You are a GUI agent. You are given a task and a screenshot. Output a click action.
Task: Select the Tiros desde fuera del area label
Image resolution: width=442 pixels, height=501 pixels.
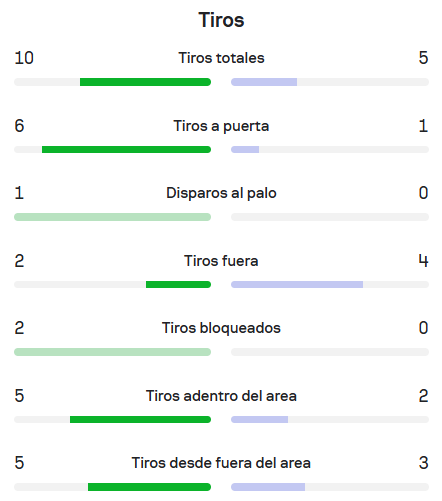tap(221, 463)
